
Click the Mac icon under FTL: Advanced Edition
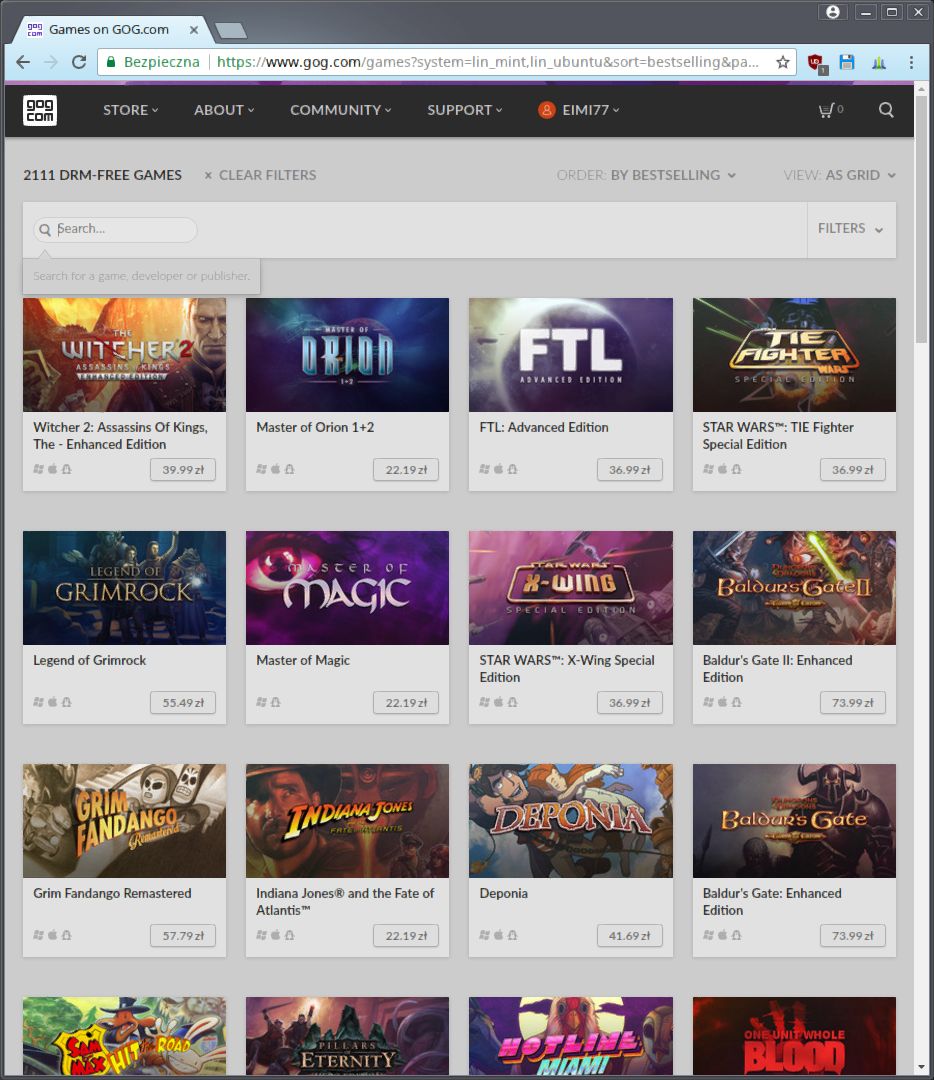tap(498, 469)
